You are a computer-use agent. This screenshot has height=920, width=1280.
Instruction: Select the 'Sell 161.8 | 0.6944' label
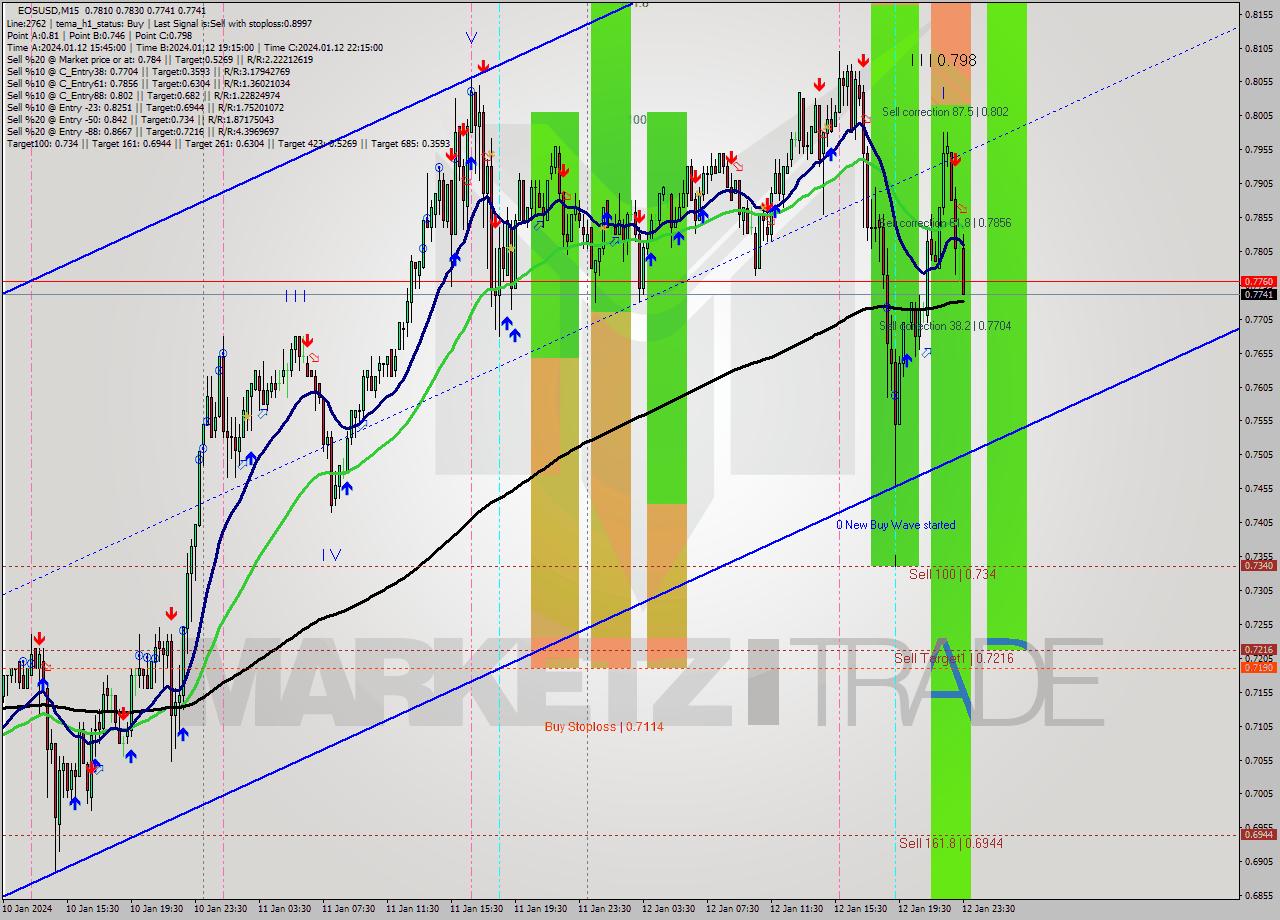tap(951, 844)
